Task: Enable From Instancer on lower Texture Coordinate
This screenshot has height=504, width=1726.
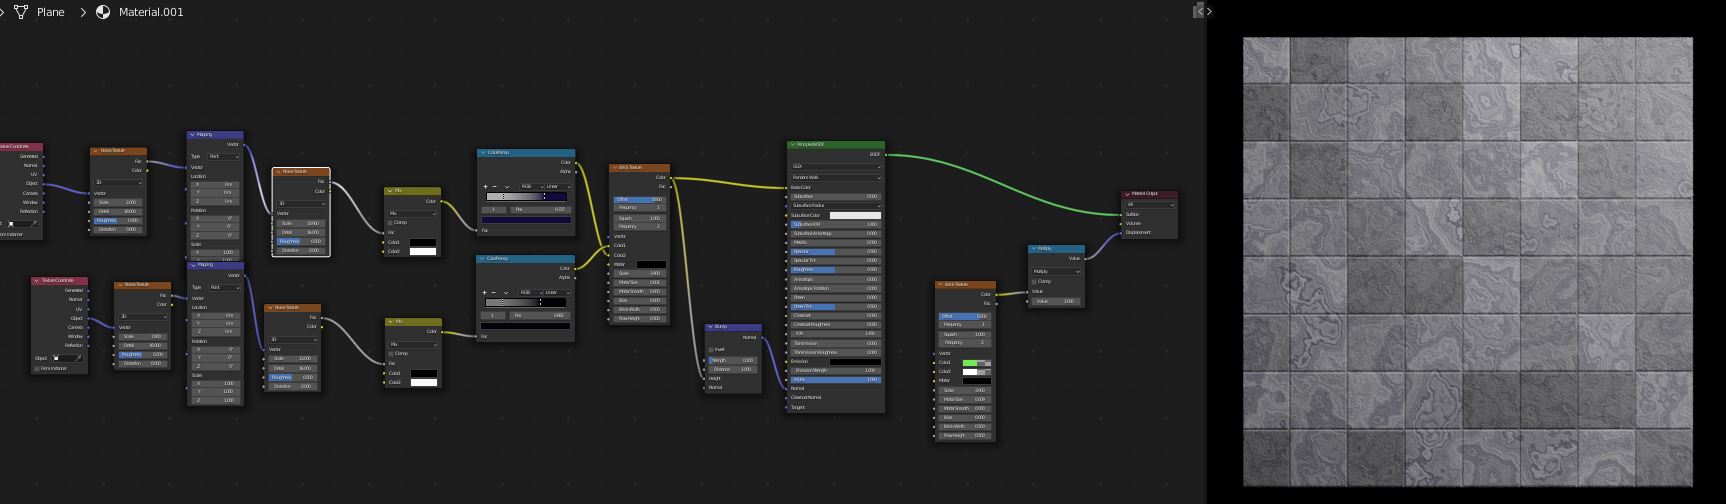Action: pyautogui.click(x=37, y=368)
